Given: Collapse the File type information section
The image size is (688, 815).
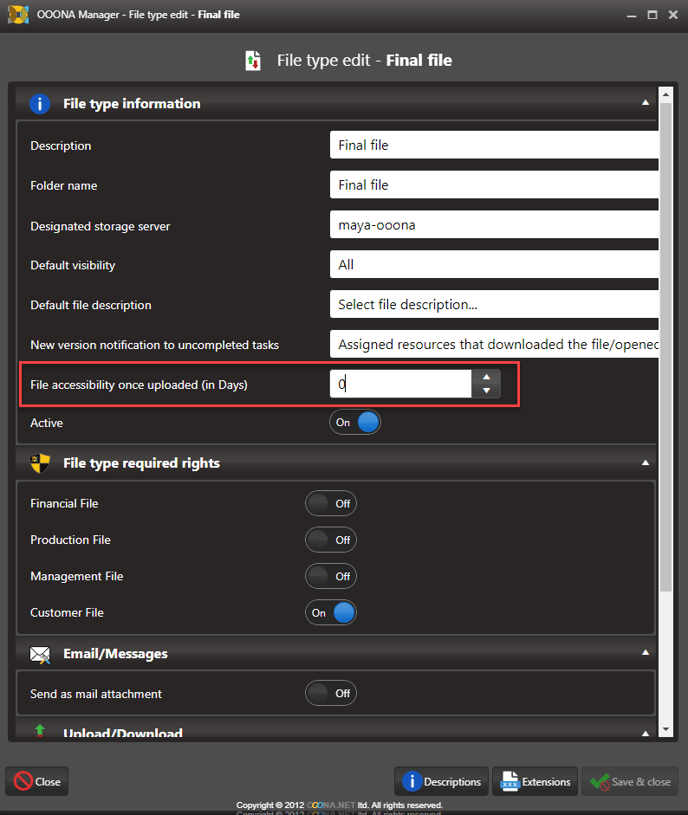Looking at the screenshot, I should [x=646, y=103].
